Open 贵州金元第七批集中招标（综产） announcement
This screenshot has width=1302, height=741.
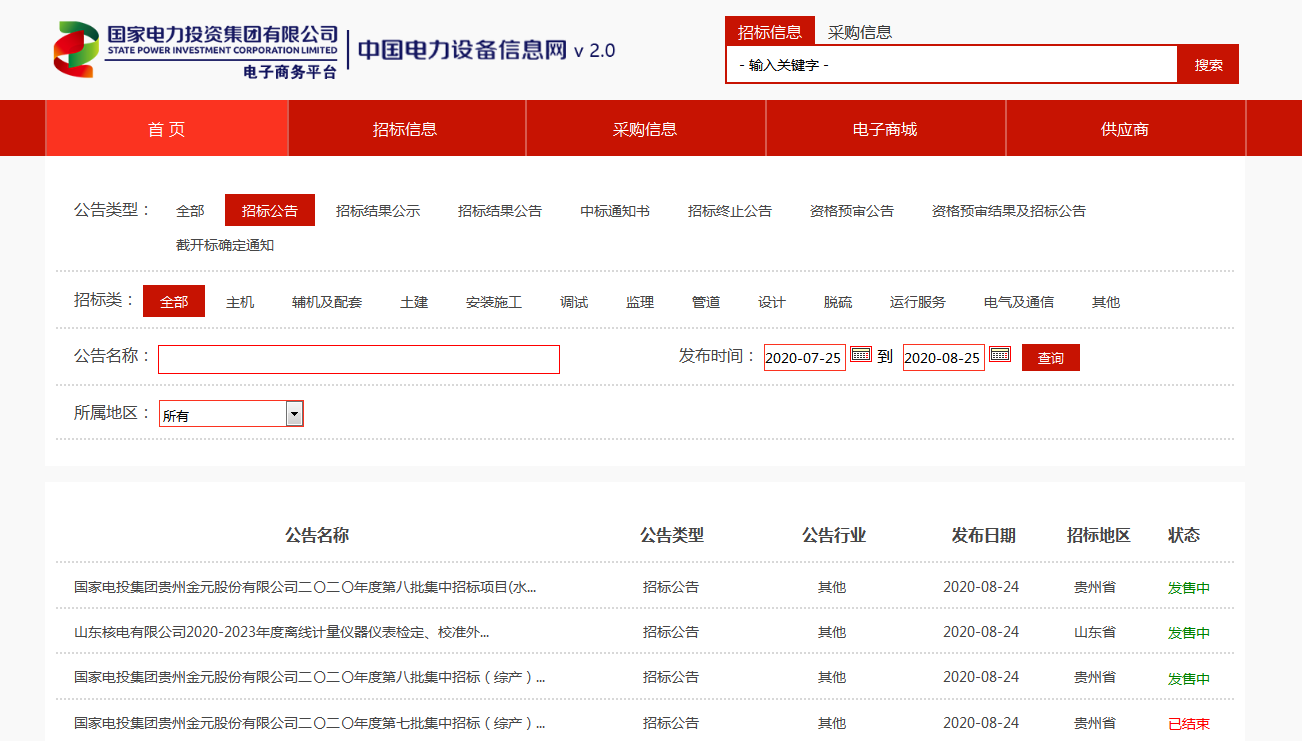pyautogui.click(x=309, y=723)
